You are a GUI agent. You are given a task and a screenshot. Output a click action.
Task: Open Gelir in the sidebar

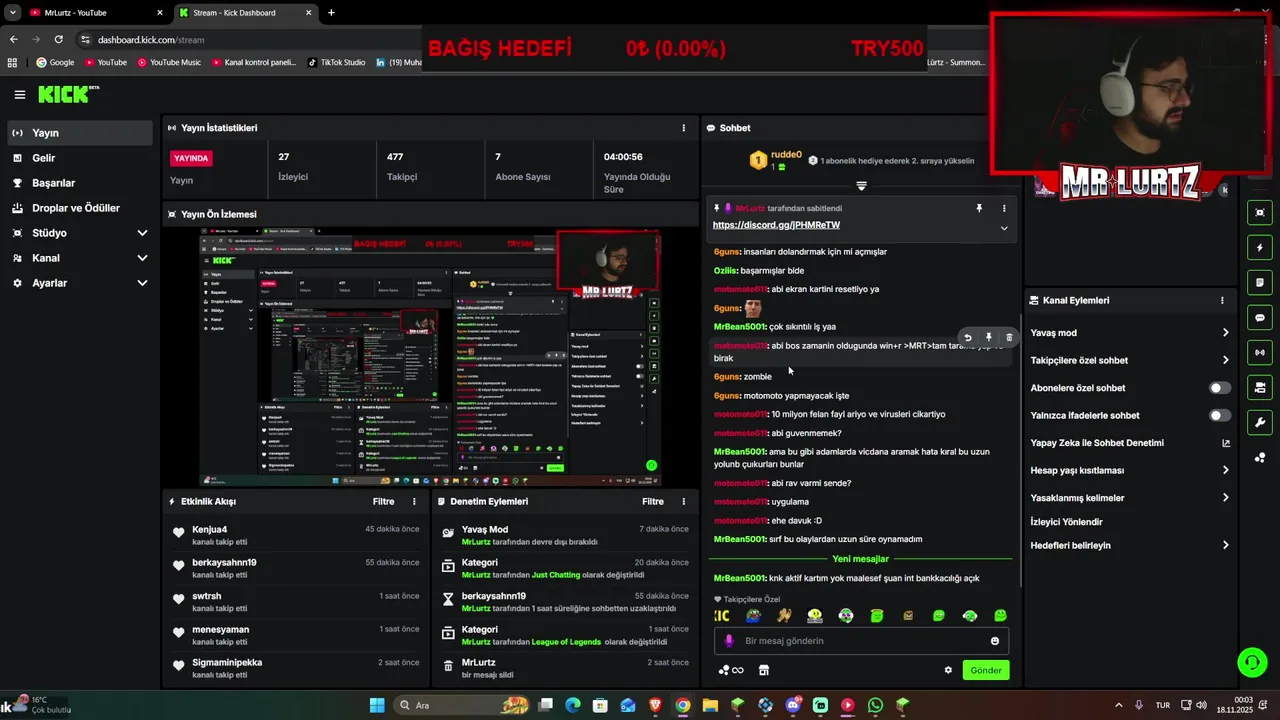click(x=80, y=158)
